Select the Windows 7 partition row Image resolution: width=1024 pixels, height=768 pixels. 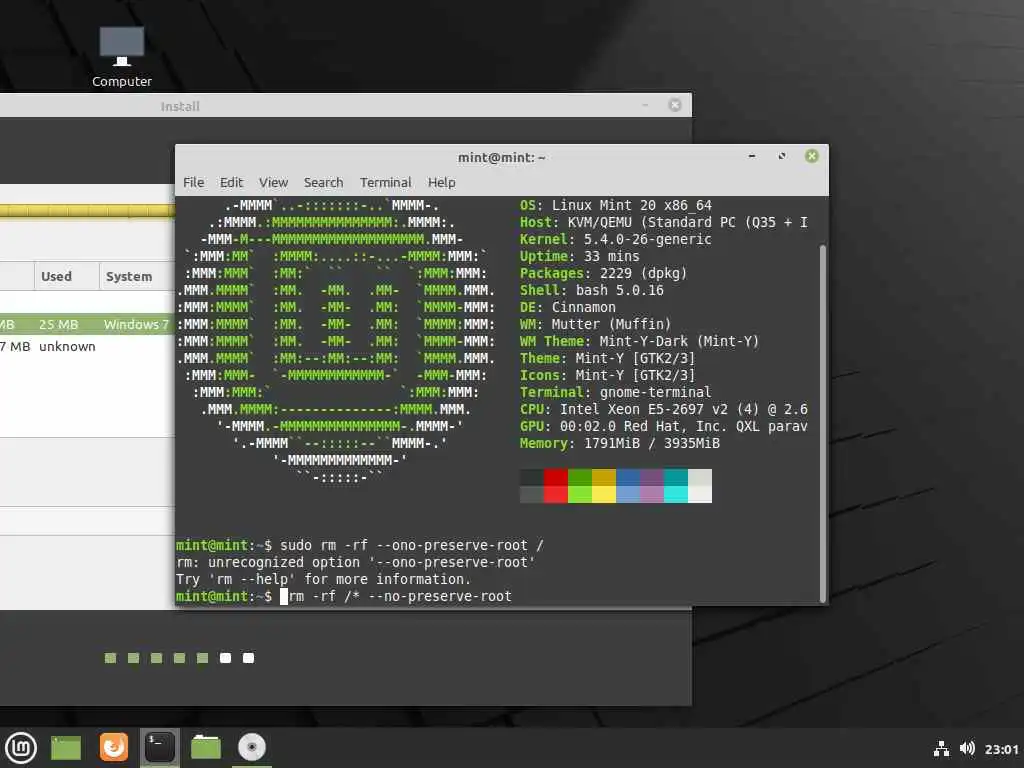tap(88, 325)
